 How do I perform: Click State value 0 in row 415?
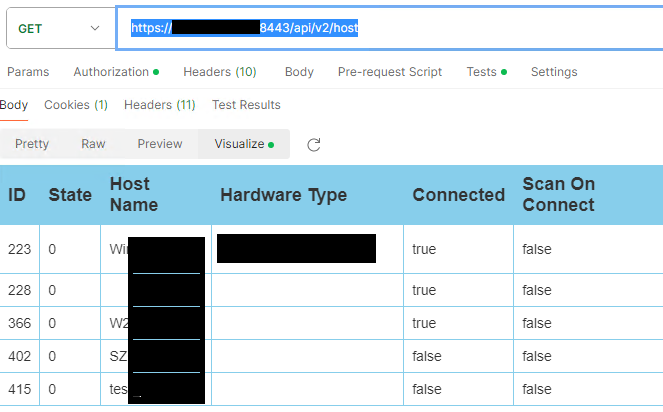pos(52,389)
